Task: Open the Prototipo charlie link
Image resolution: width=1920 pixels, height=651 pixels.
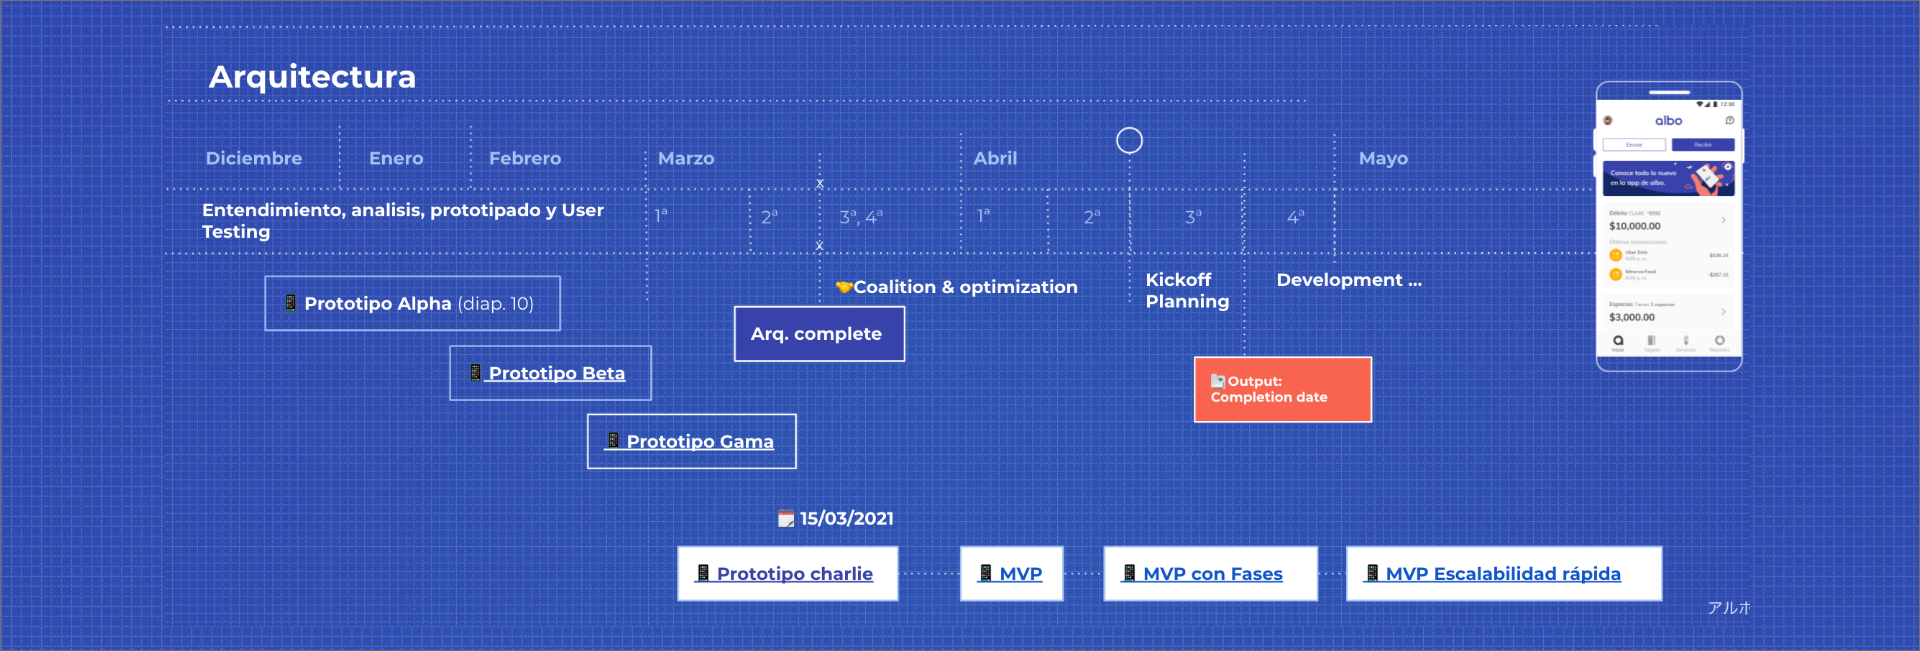Action: (794, 574)
